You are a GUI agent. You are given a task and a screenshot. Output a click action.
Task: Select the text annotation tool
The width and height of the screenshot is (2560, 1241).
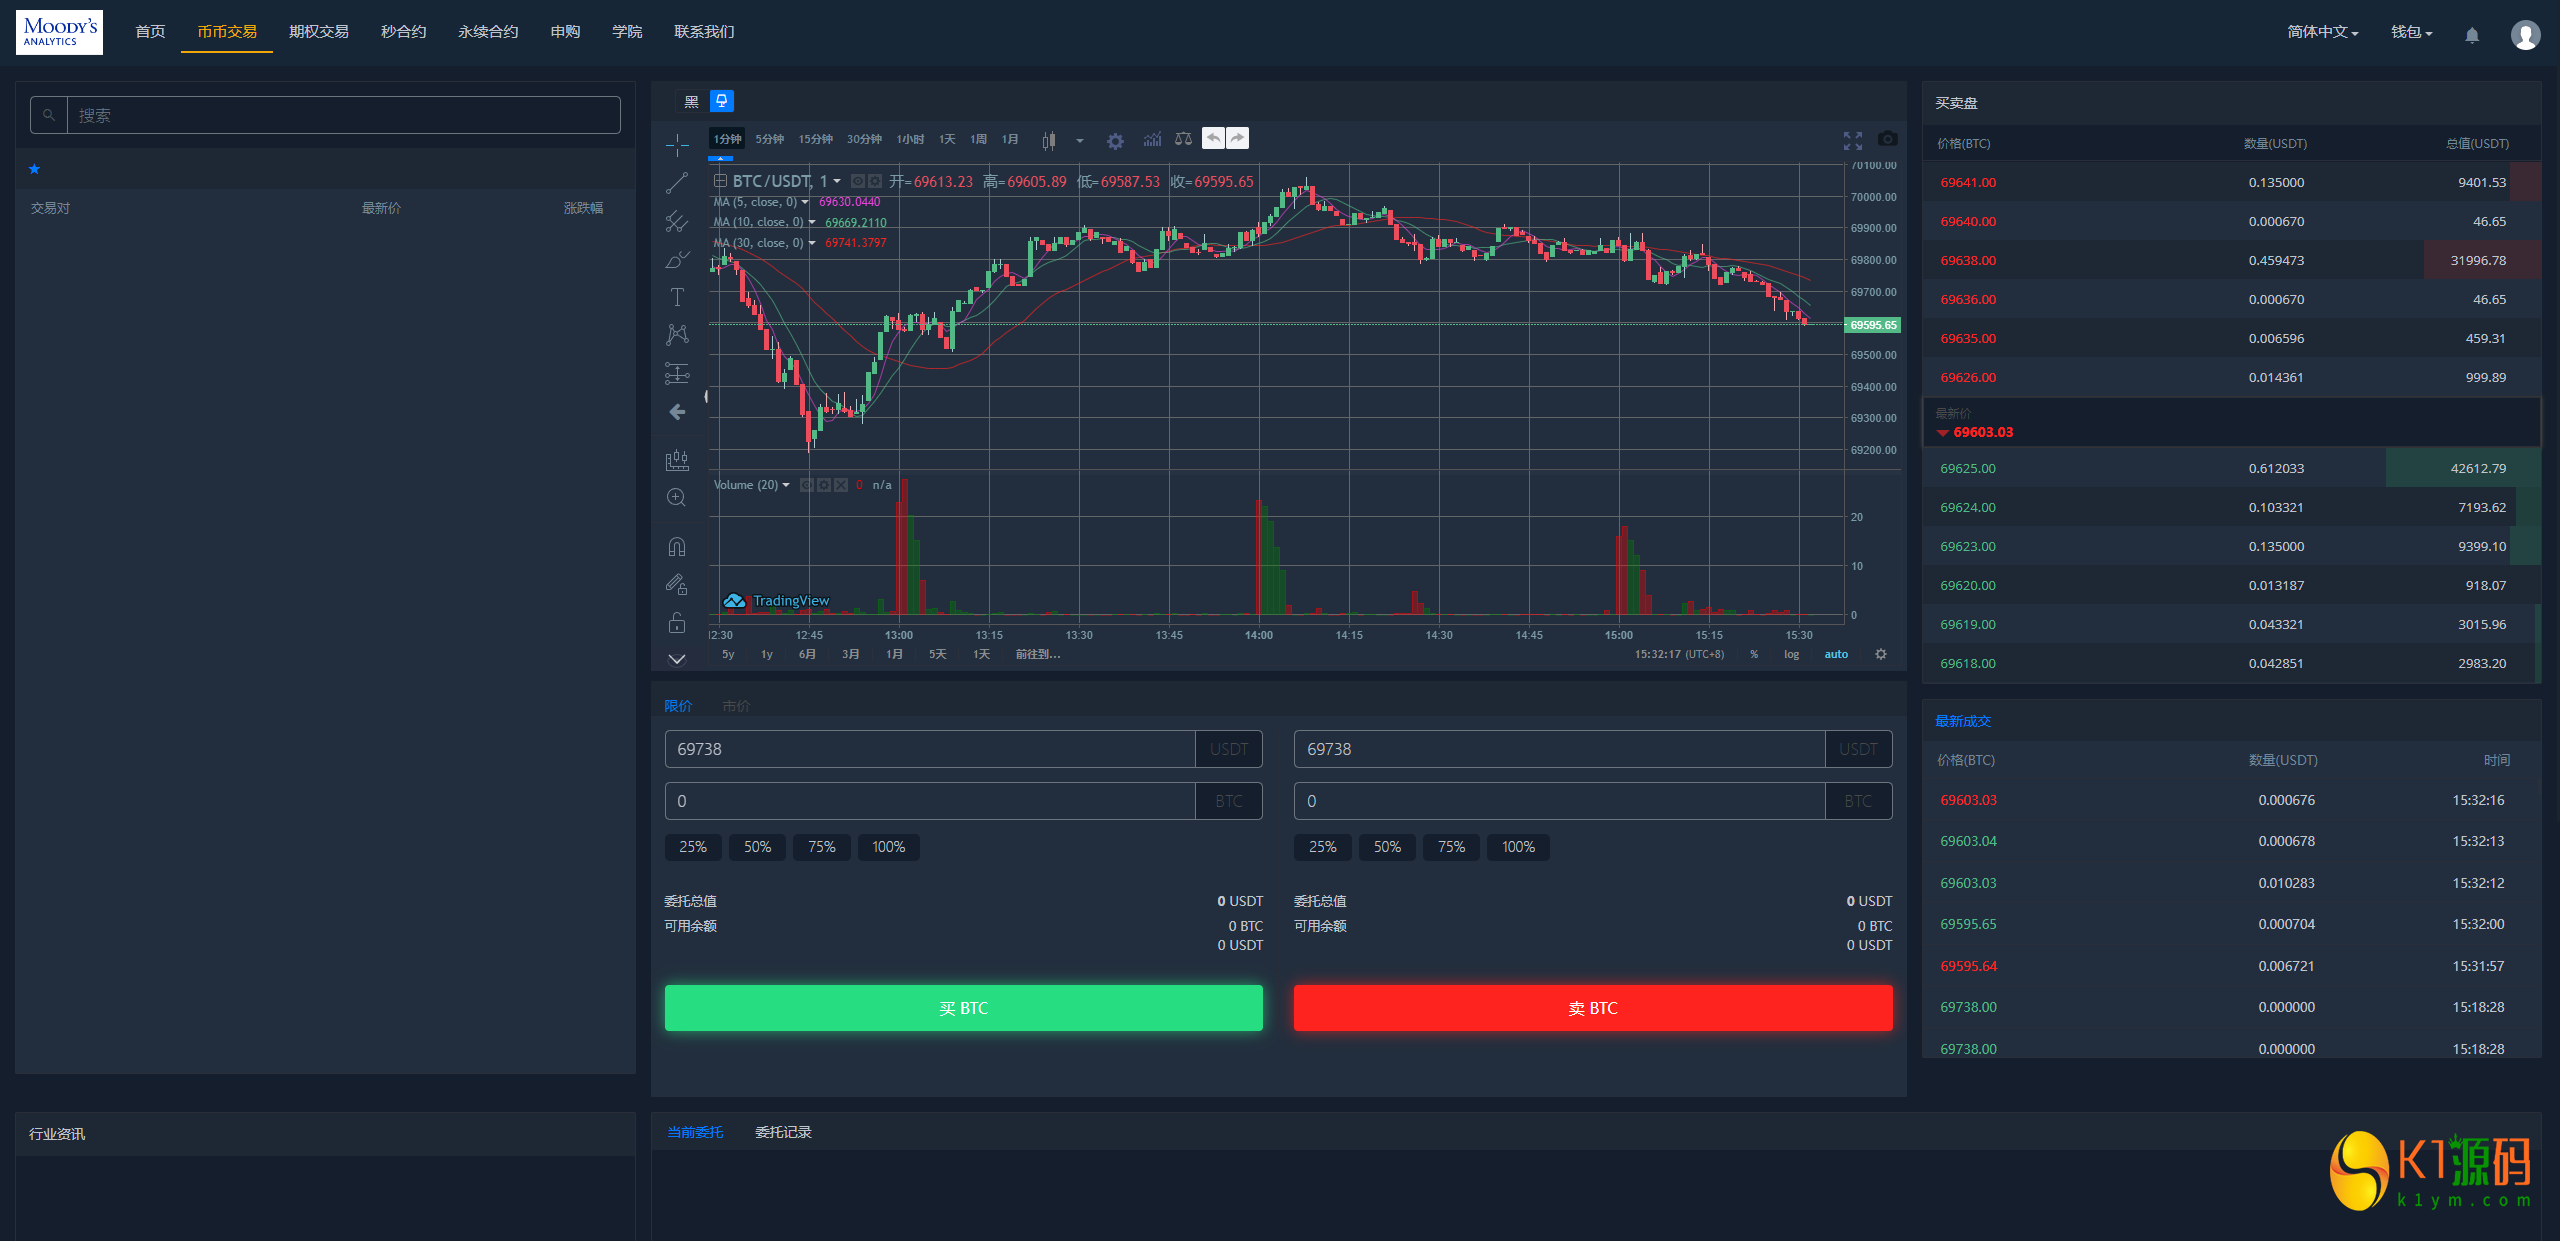click(677, 297)
